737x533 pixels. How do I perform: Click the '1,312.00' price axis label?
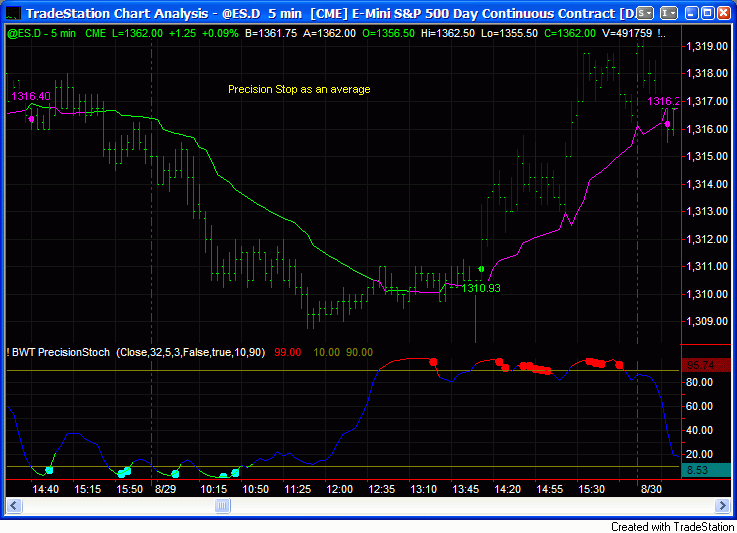pyautogui.click(x=707, y=239)
